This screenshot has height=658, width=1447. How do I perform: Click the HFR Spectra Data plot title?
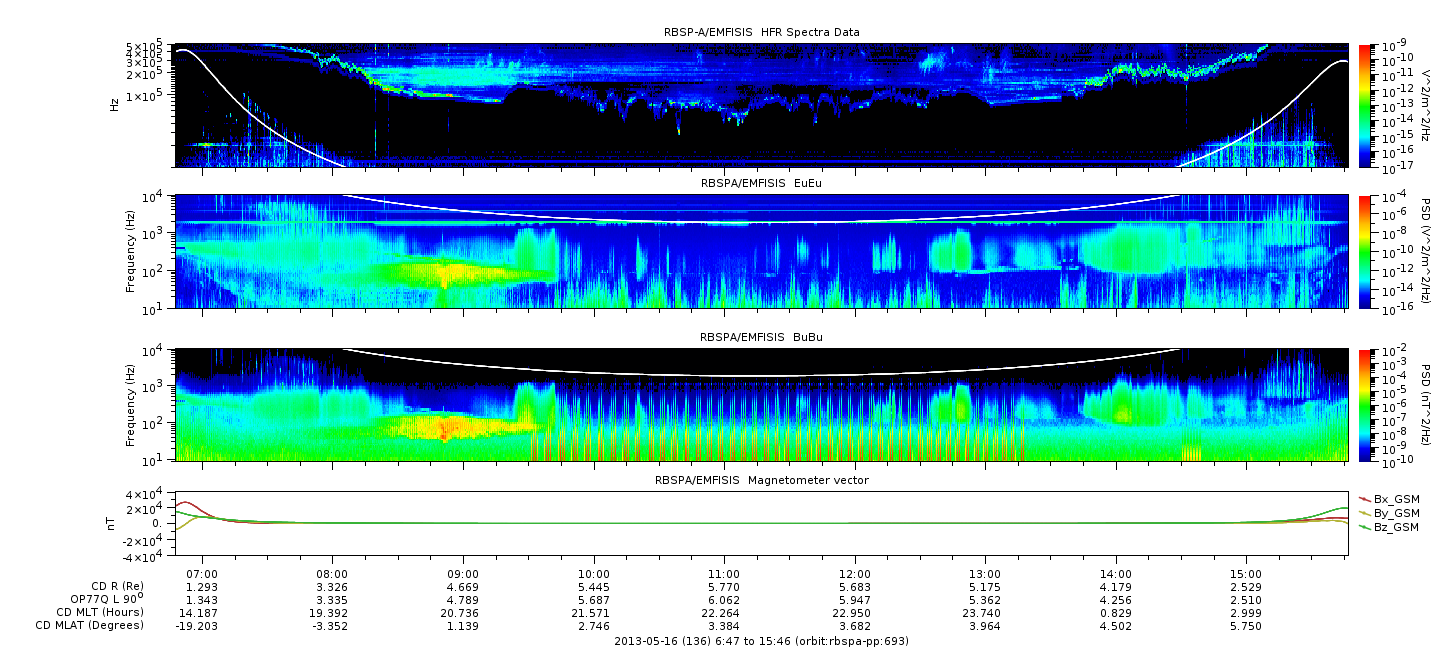pos(761,32)
